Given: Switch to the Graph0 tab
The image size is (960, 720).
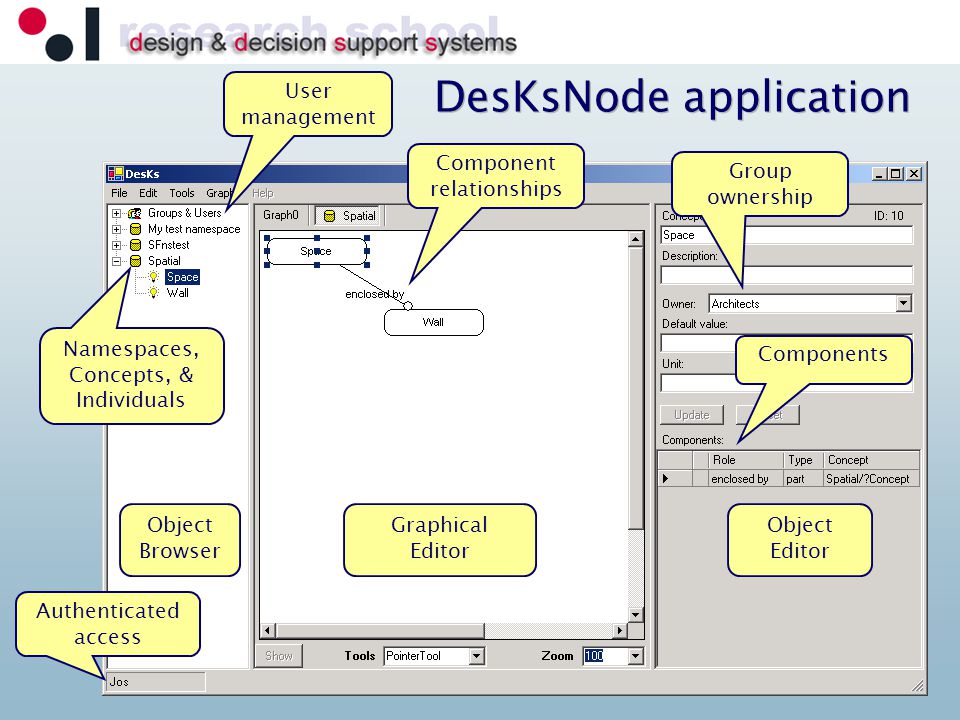Looking at the screenshot, I should pyautogui.click(x=280, y=215).
